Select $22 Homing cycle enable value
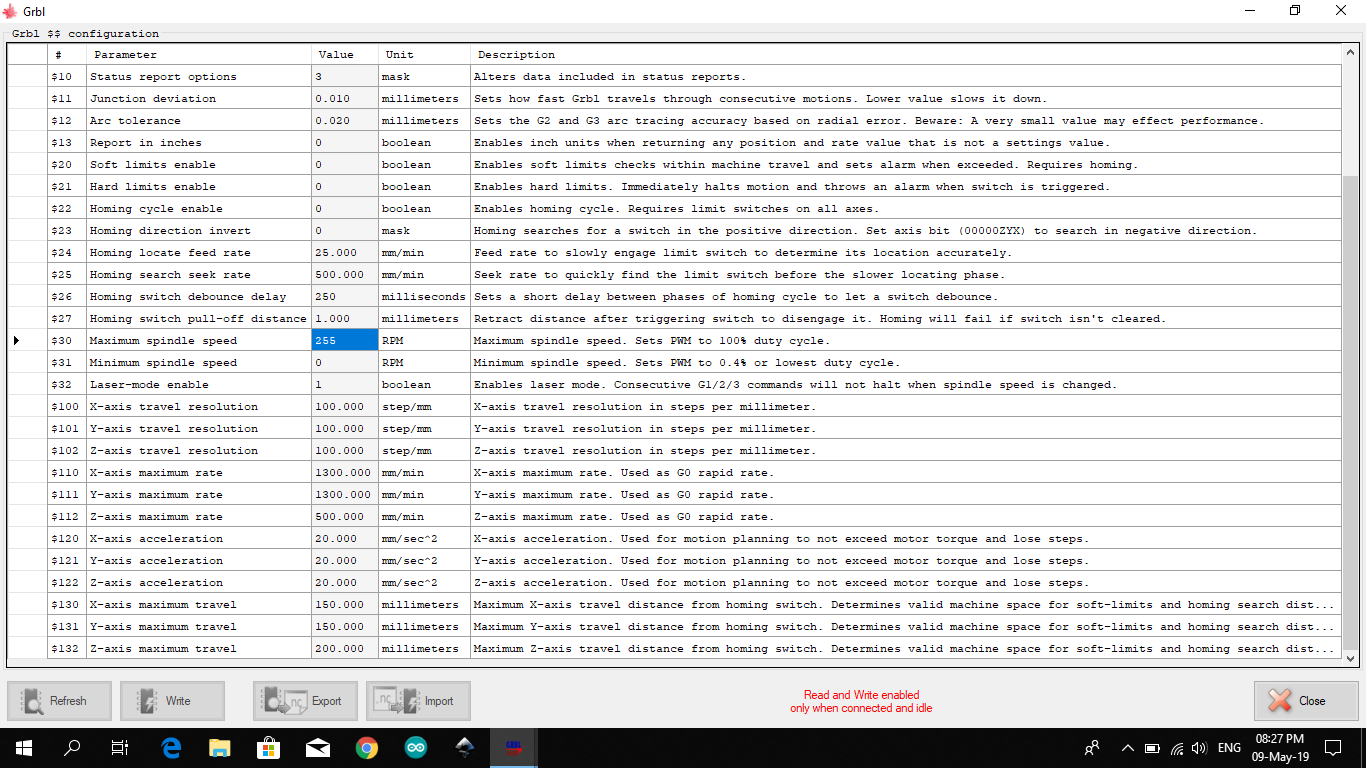Image resolution: width=1366 pixels, height=768 pixels. pyautogui.click(x=344, y=209)
